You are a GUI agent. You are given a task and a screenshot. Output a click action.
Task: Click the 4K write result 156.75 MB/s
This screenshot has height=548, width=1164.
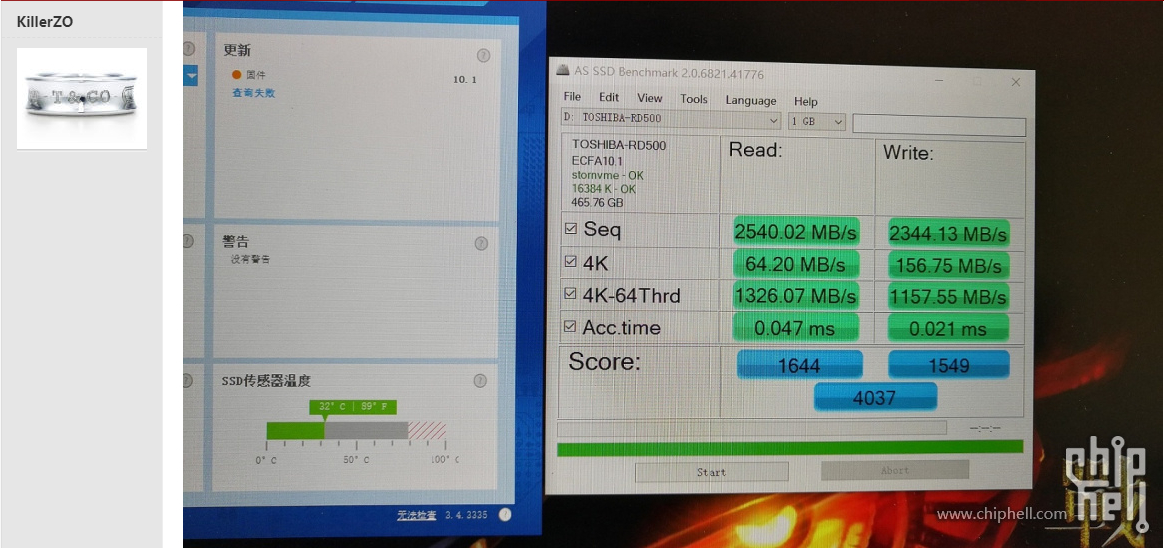(948, 267)
